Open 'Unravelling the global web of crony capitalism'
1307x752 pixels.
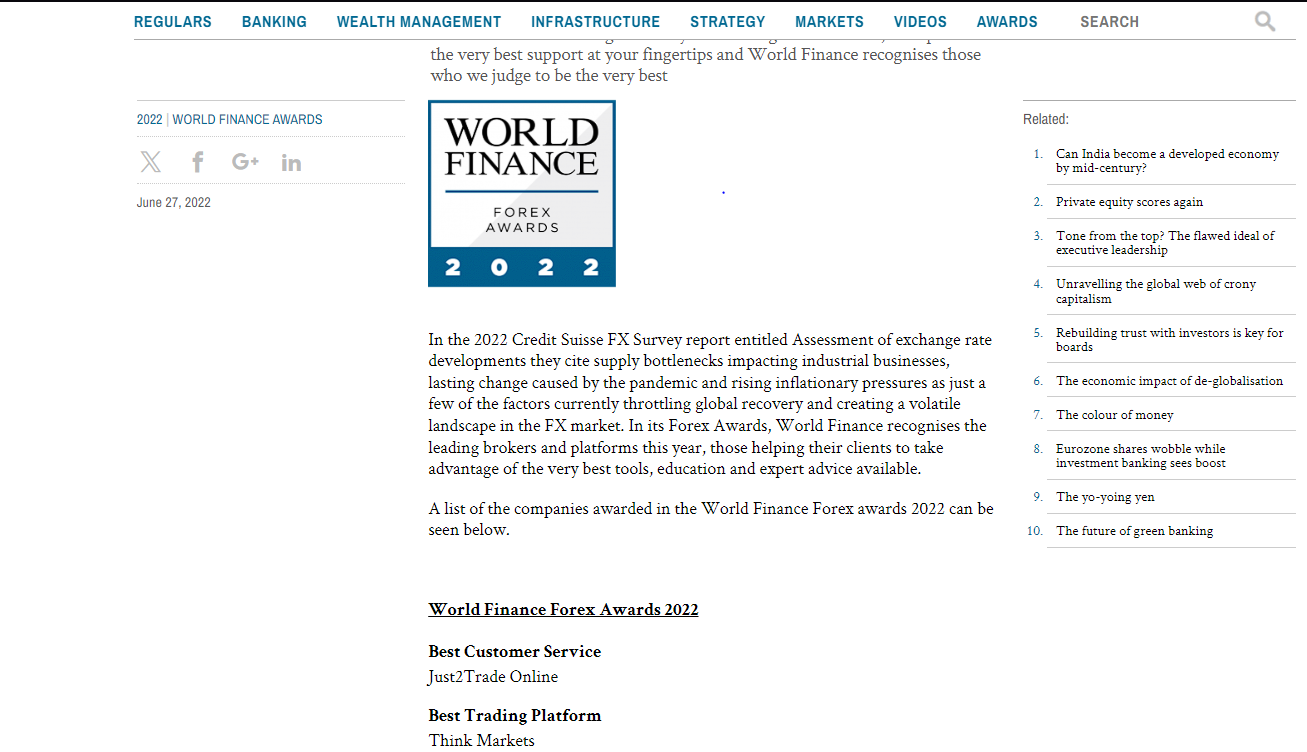click(1156, 291)
